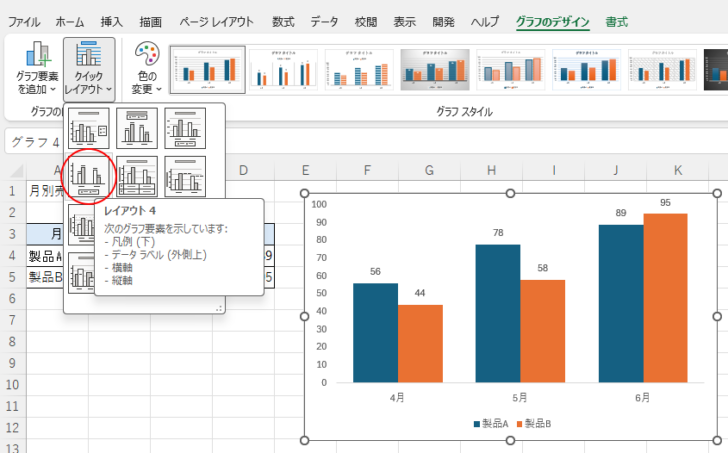Switch to the ホーム tab
The image size is (728, 453).
click(x=70, y=22)
